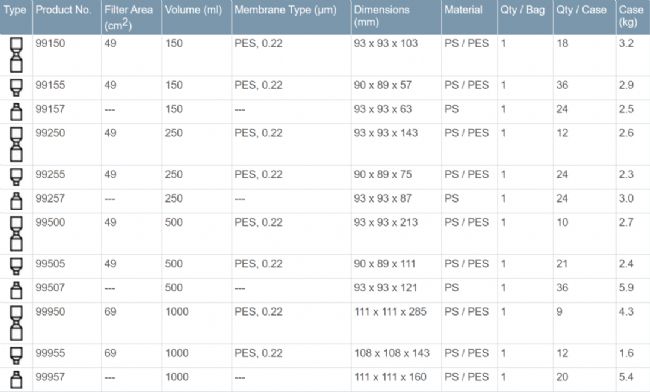Click the Material column header
The image size is (650, 392).
tap(463, 10)
